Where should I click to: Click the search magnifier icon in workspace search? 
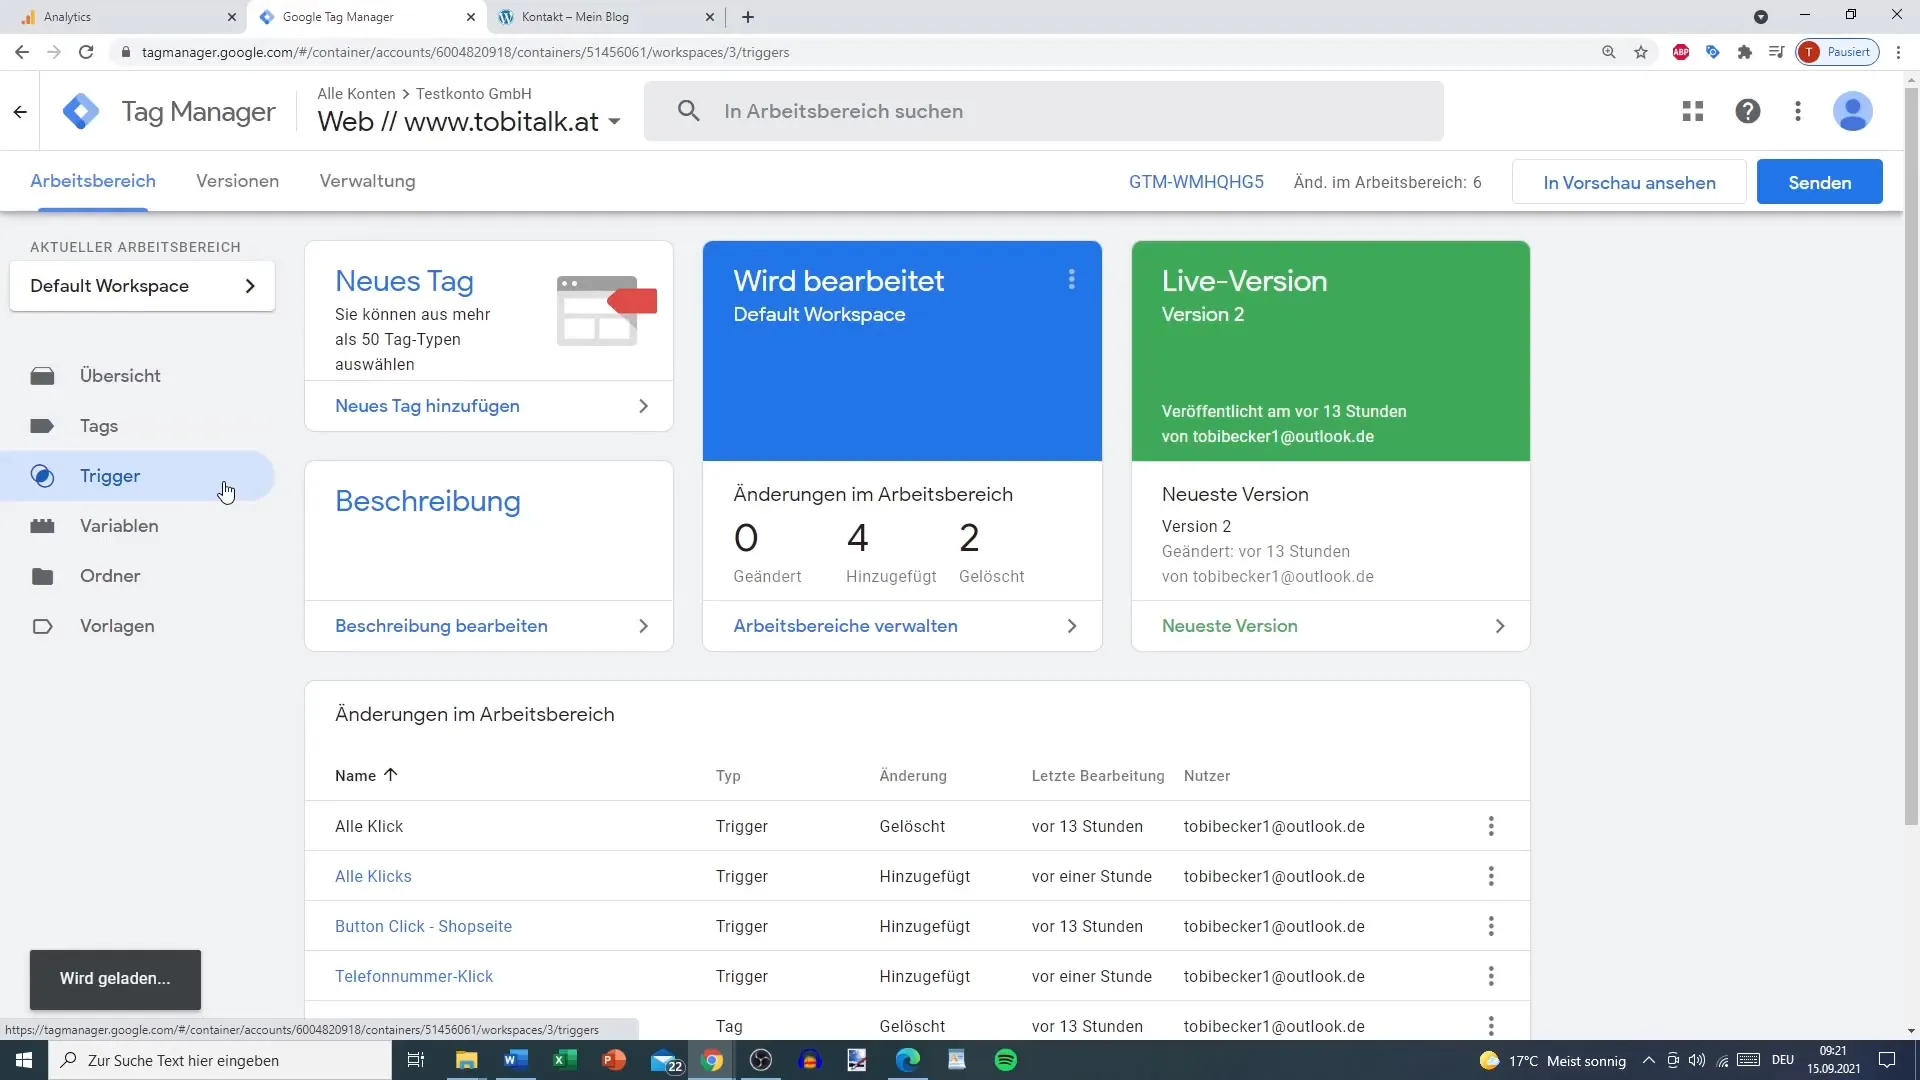(x=688, y=111)
